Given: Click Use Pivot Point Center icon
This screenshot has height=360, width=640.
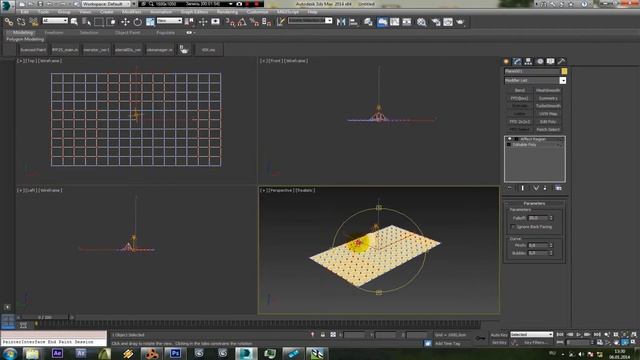Looking at the screenshot, I should 189,22.
